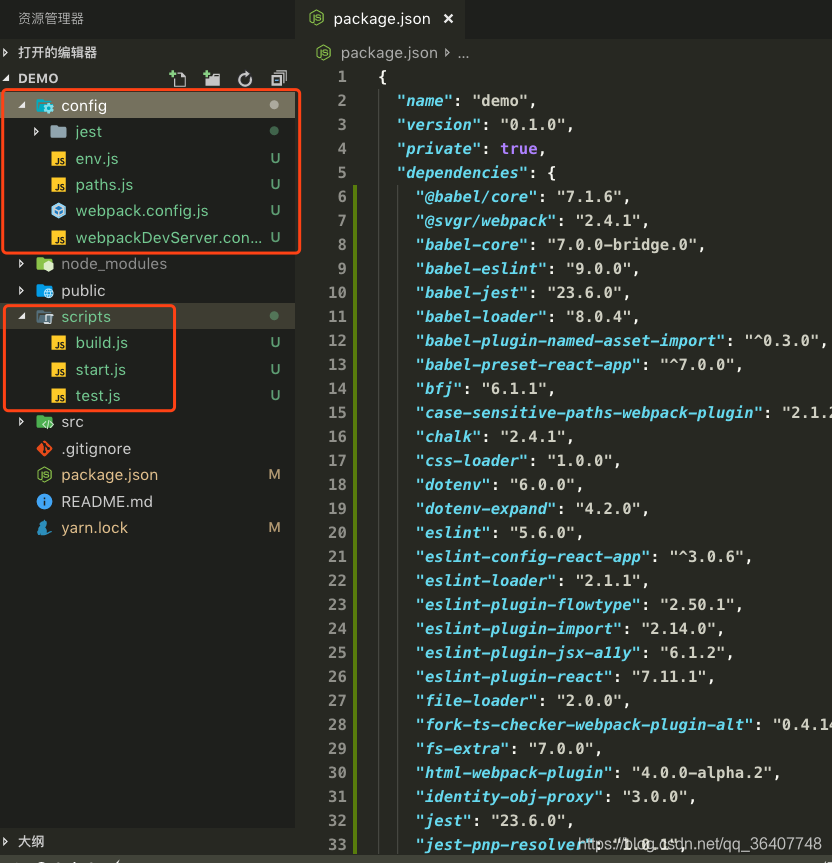Open webpackDevServer.config file
This screenshot has width=832, height=863.
coord(168,238)
